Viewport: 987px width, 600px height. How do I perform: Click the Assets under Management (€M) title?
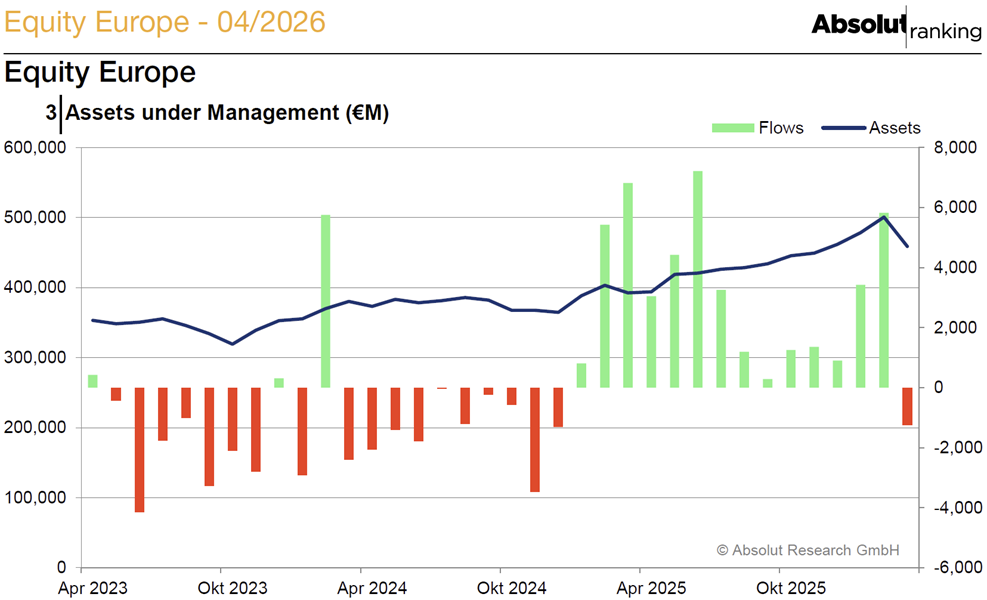(227, 113)
